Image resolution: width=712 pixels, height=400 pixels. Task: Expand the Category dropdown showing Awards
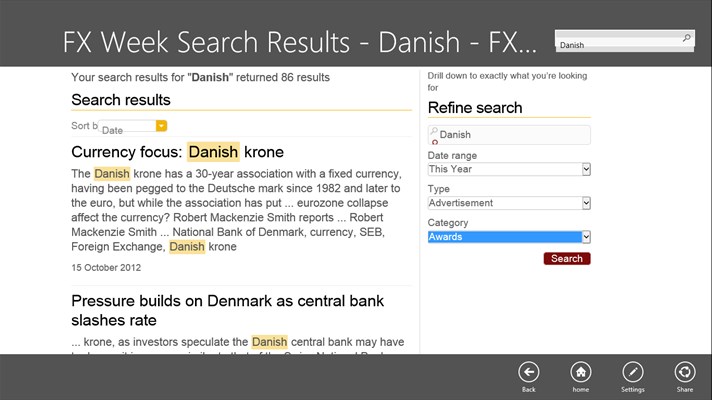[x=586, y=237]
